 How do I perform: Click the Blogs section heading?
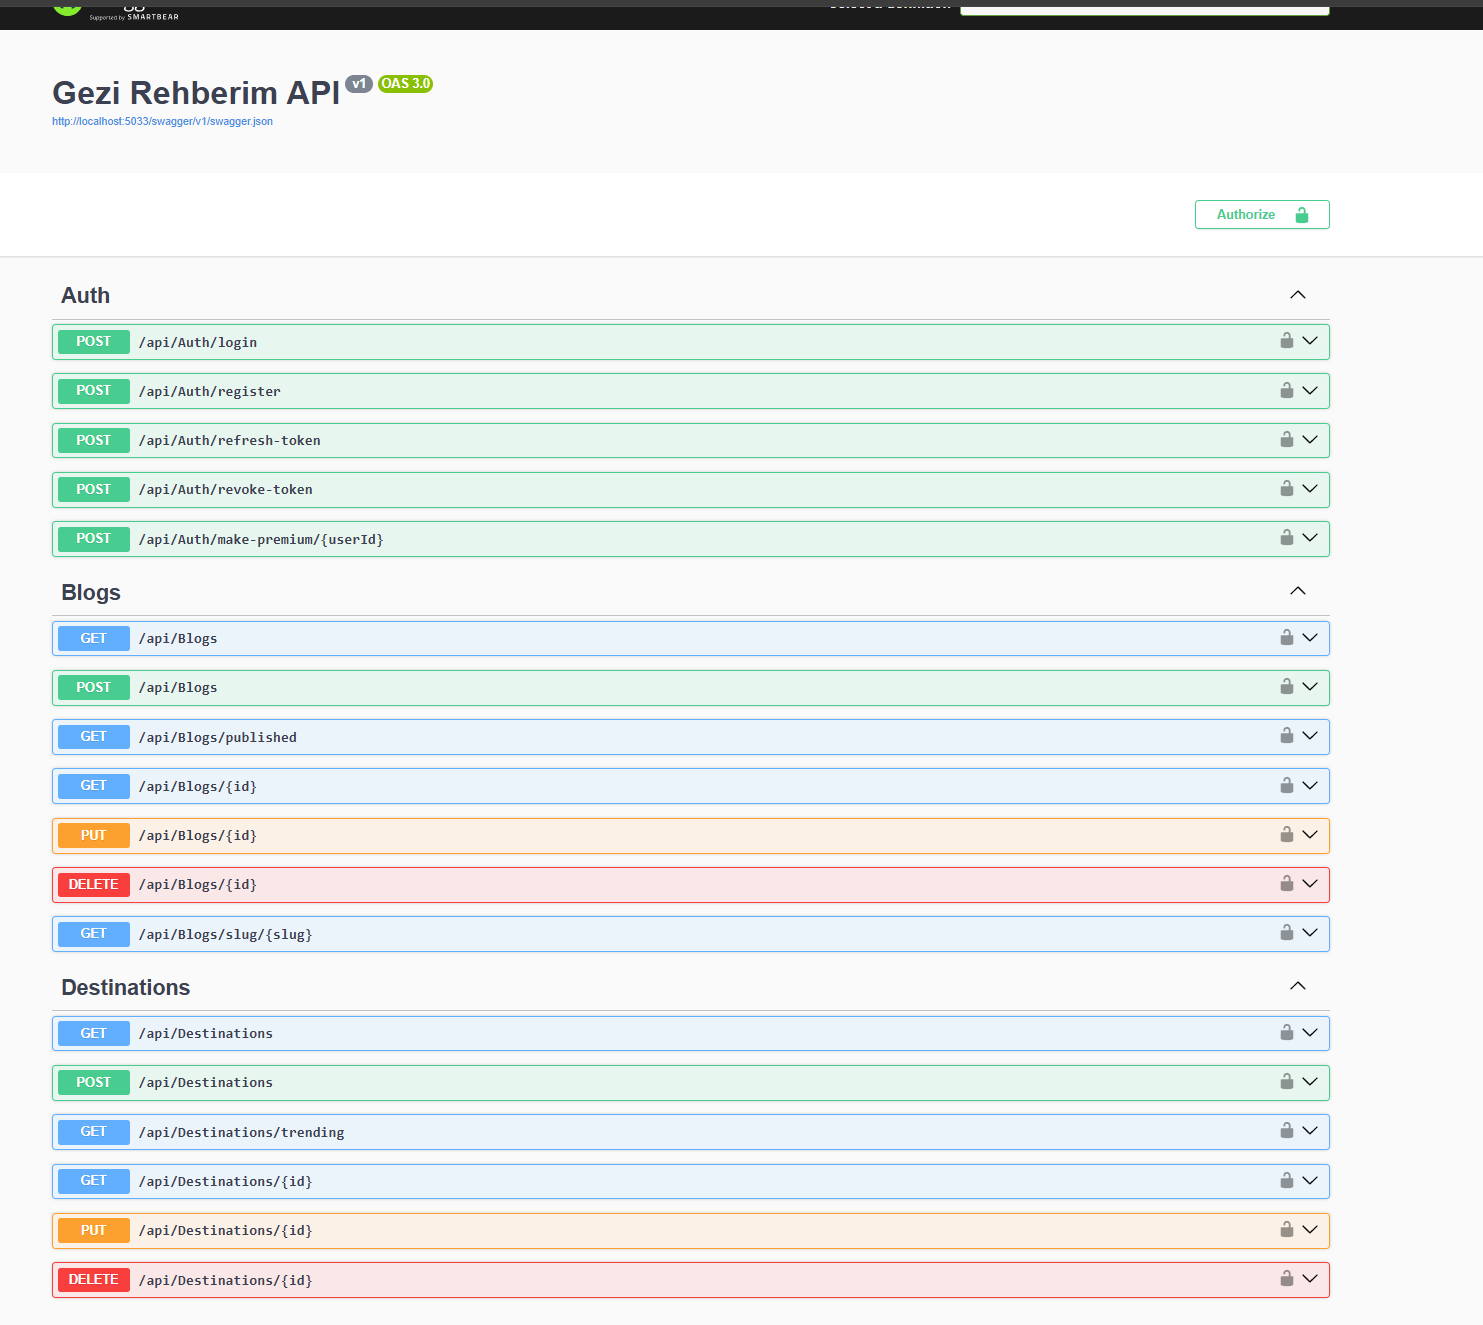91,592
